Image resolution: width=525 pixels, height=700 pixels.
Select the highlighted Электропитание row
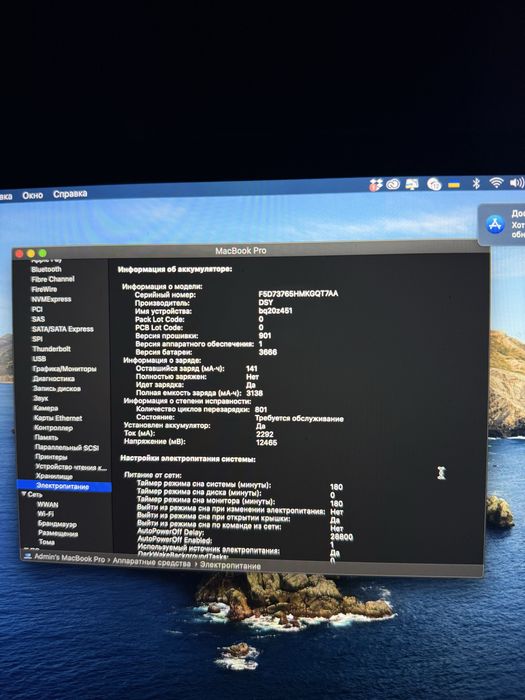(64, 486)
